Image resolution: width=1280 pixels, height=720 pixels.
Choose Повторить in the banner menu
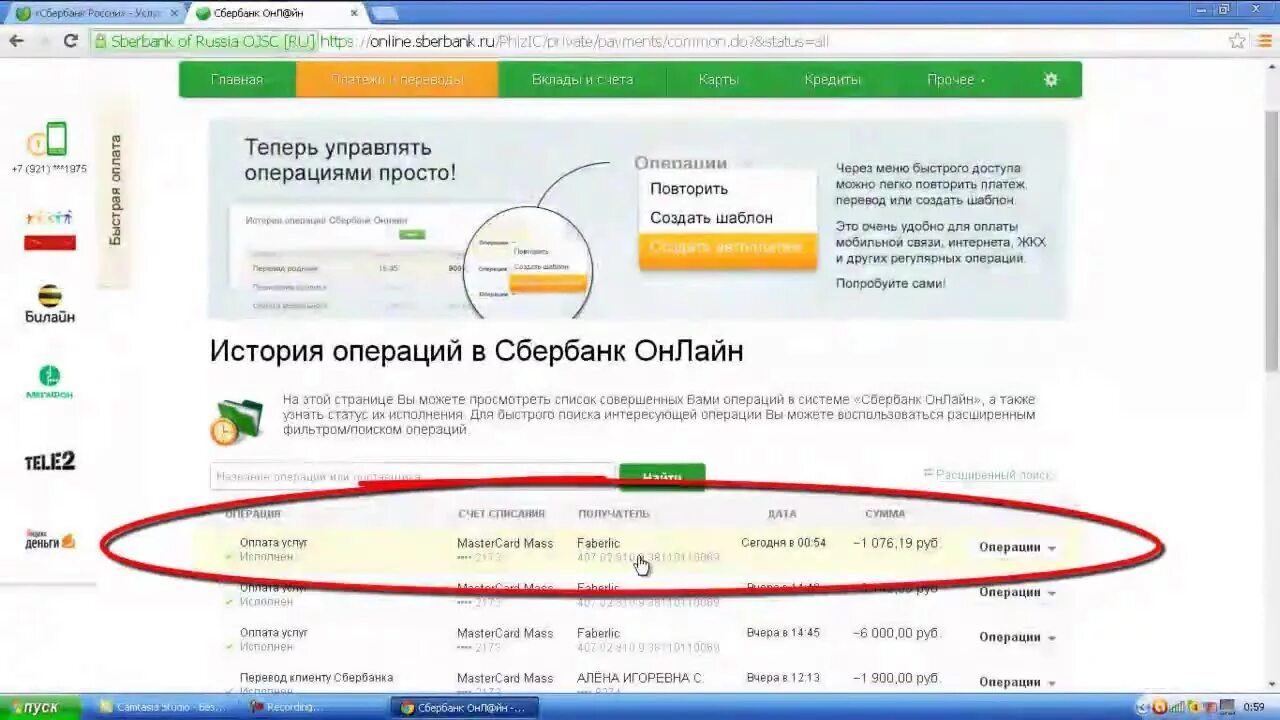coord(689,189)
